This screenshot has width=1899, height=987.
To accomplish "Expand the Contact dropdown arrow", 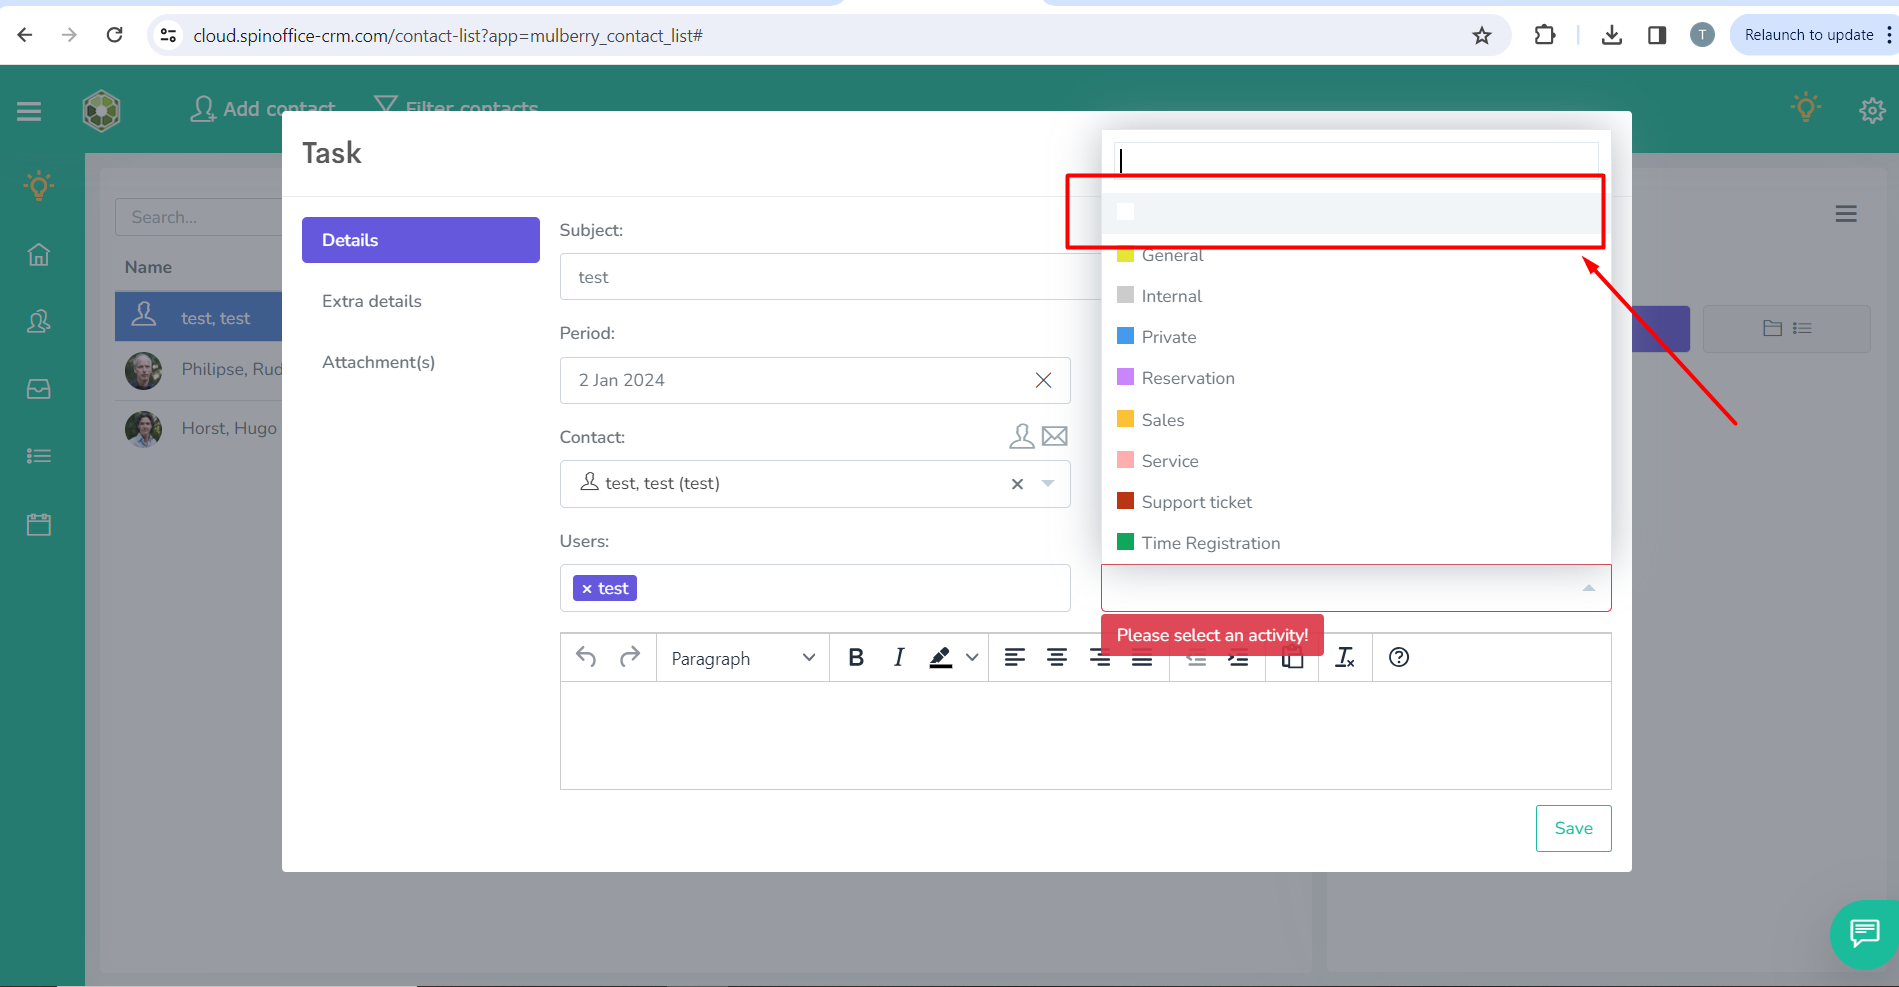I will pos(1048,483).
